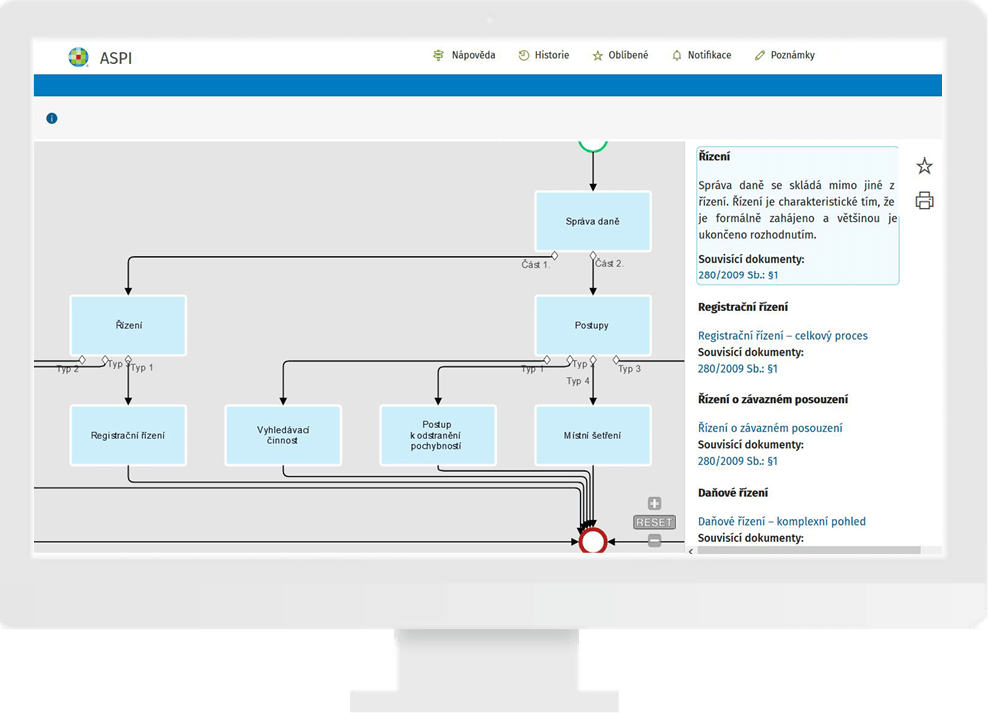Reset the diagram zoom with RESET
The width and height of the screenshot is (988, 713).
[654, 522]
